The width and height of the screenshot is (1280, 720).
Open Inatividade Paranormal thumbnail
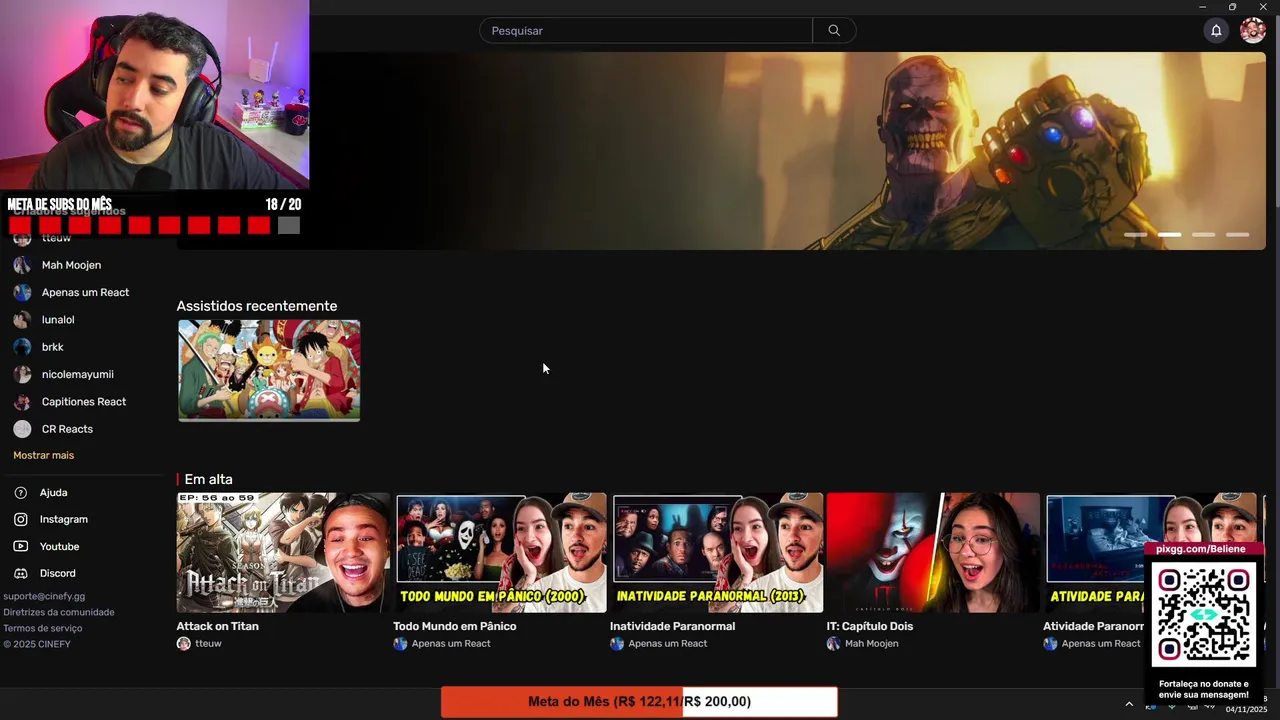click(717, 552)
